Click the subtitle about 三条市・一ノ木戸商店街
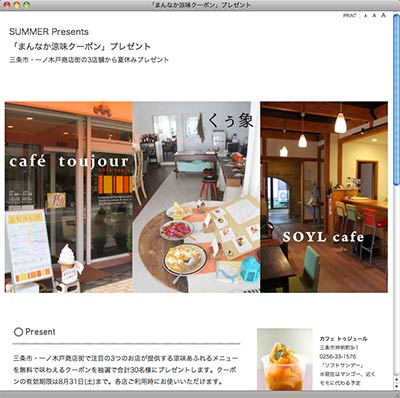 [x=89, y=60]
